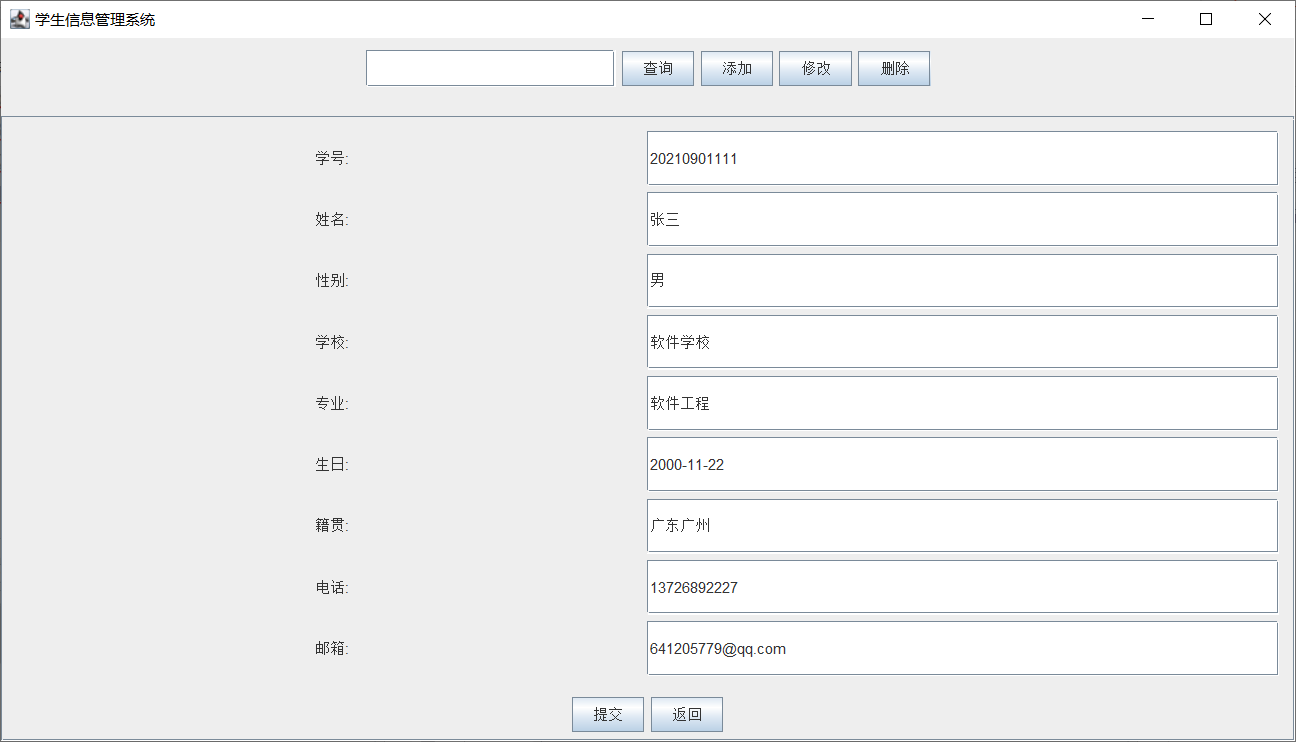Click the 查询 button
This screenshot has width=1296, height=742.
coord(658,68)
